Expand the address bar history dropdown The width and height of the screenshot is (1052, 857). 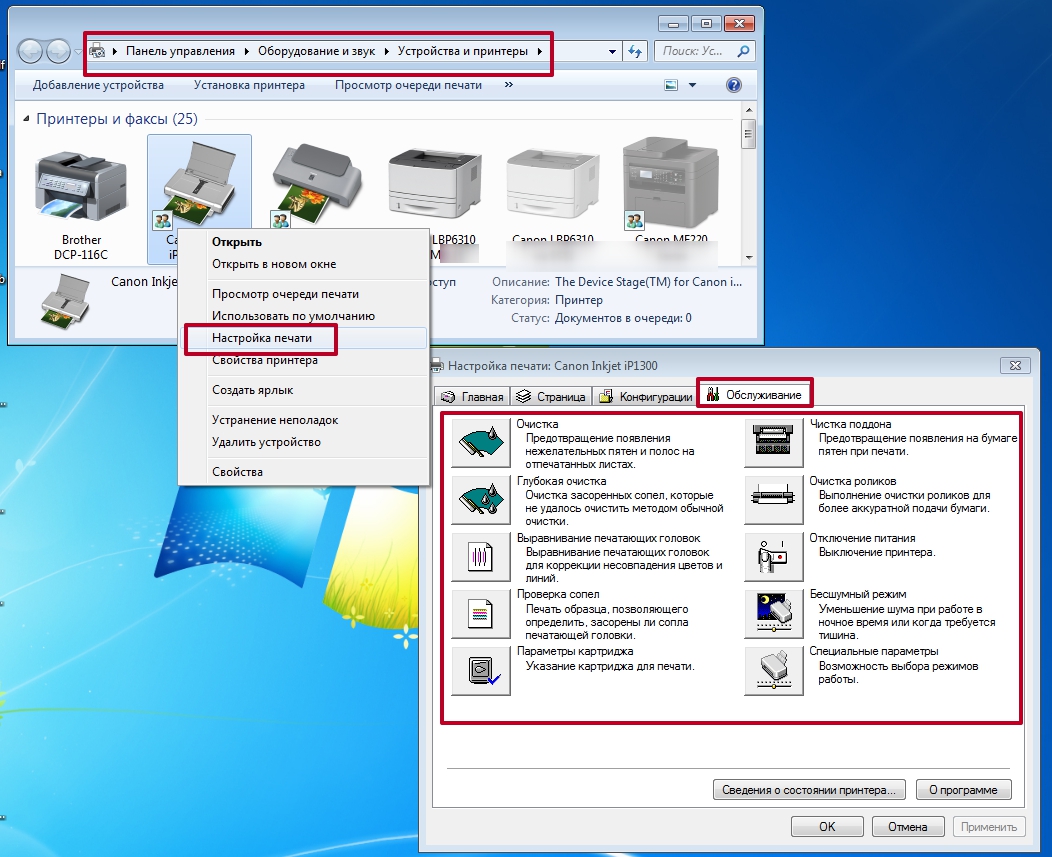[x=613, y=51]
